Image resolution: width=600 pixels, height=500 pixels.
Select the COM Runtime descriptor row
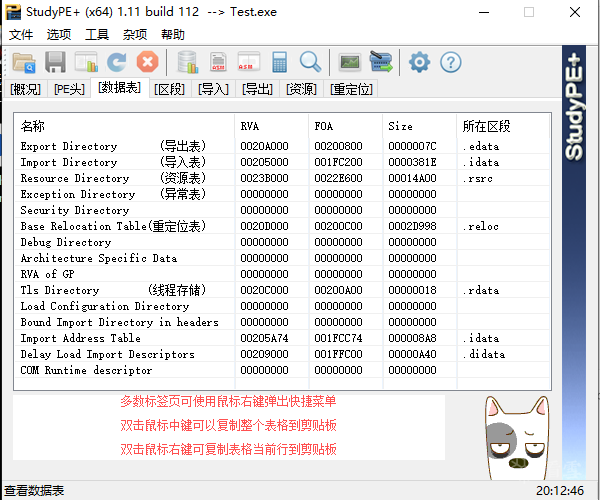pos(282,370)
